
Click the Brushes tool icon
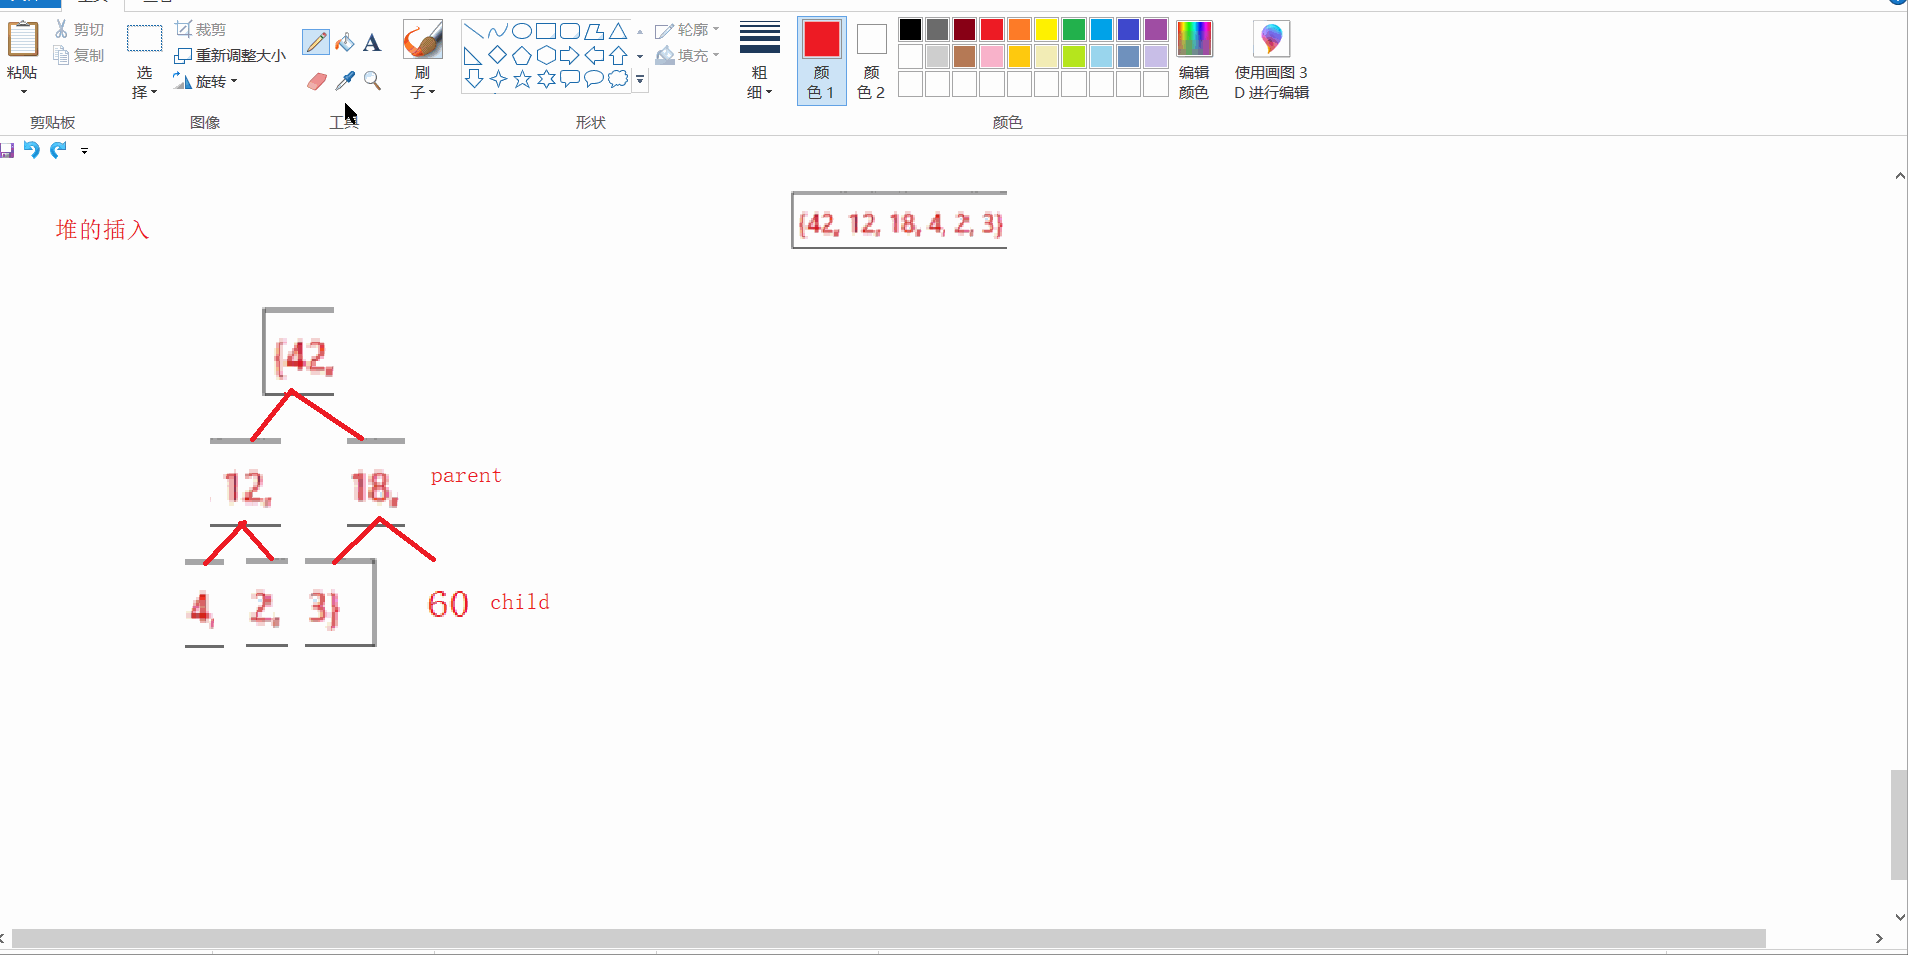(x=423, y=40)
